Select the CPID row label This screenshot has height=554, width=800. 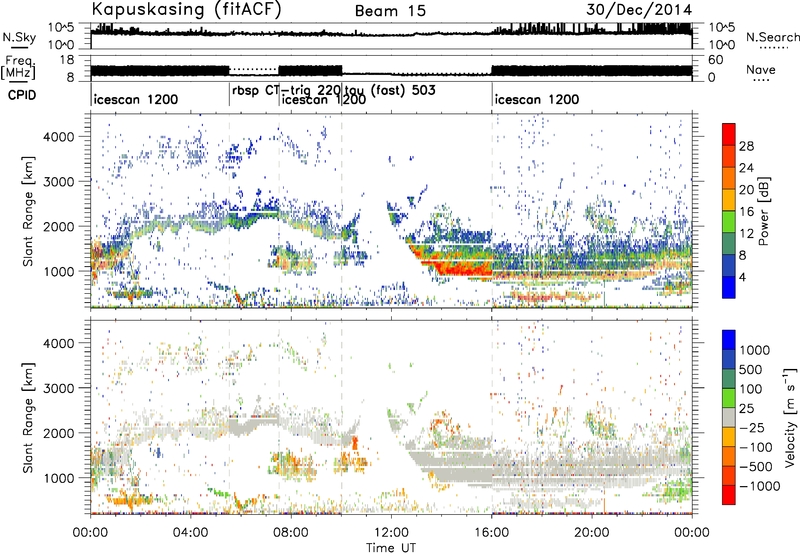click(x=22, y=95)
